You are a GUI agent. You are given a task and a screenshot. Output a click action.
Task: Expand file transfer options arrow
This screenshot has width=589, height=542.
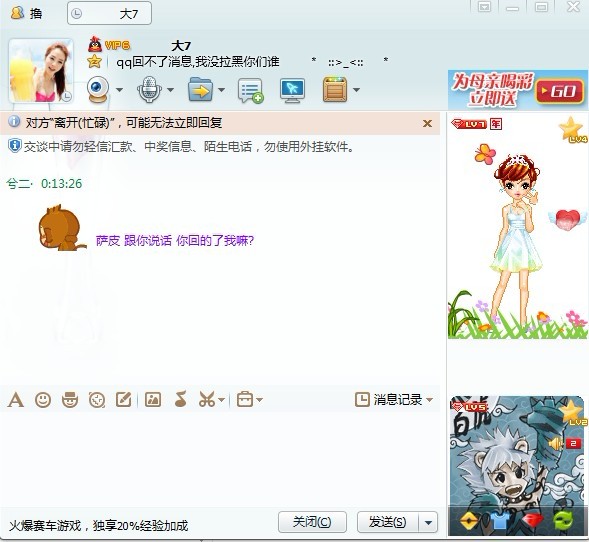222,90
